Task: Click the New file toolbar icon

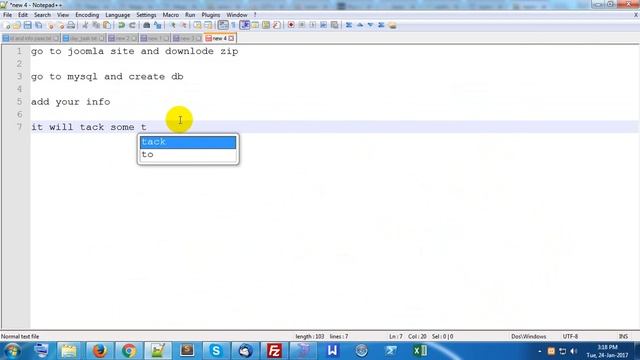Action: (x=7, y=25)
